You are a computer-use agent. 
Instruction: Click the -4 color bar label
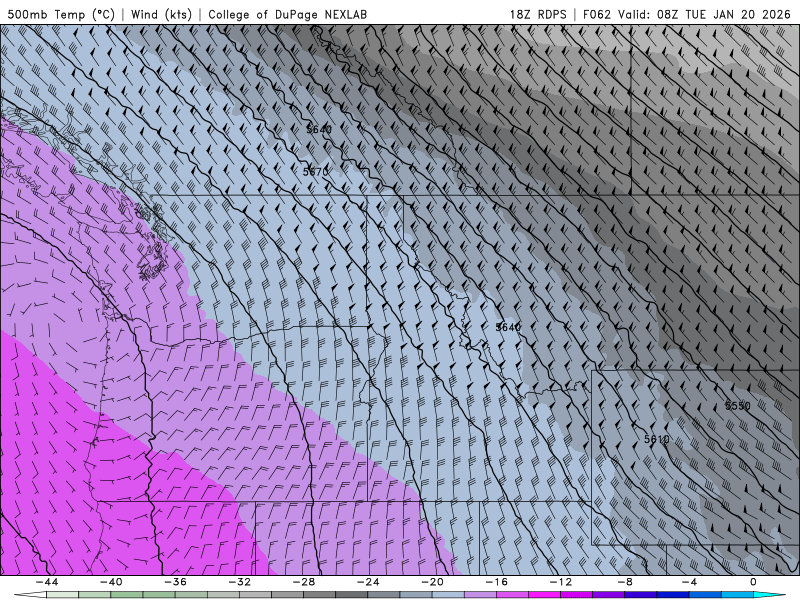click(689, 582)
